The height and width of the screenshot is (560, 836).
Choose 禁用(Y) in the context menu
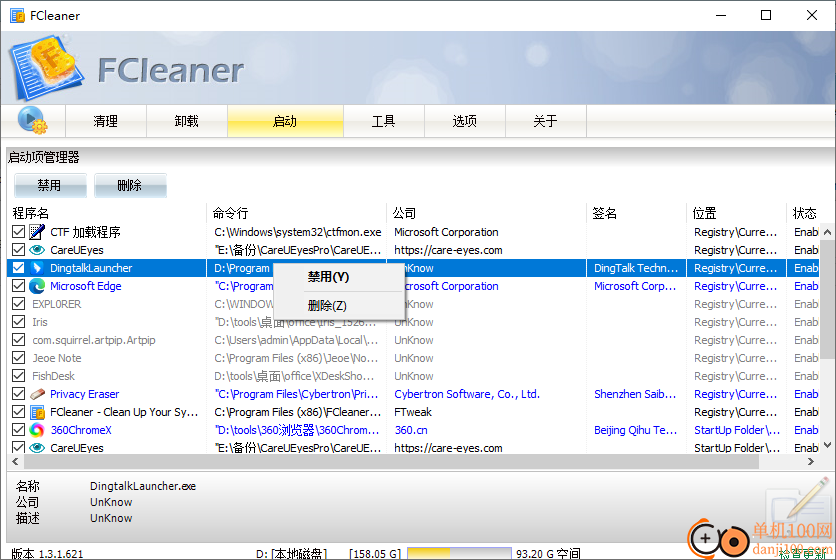338,277
